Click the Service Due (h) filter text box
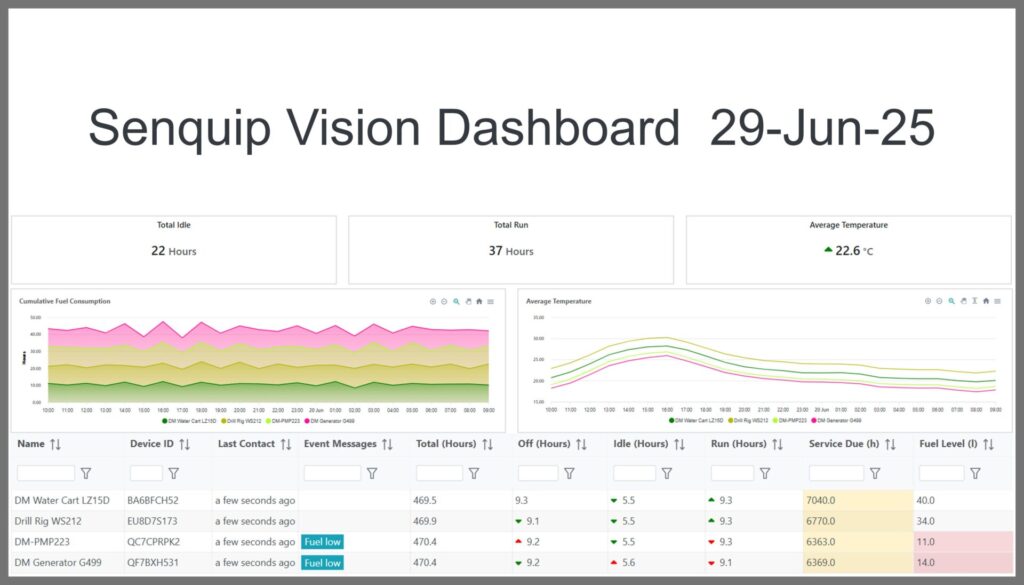Image resolution: width=1024 pixels, height=585 pixels. (837, 473)
